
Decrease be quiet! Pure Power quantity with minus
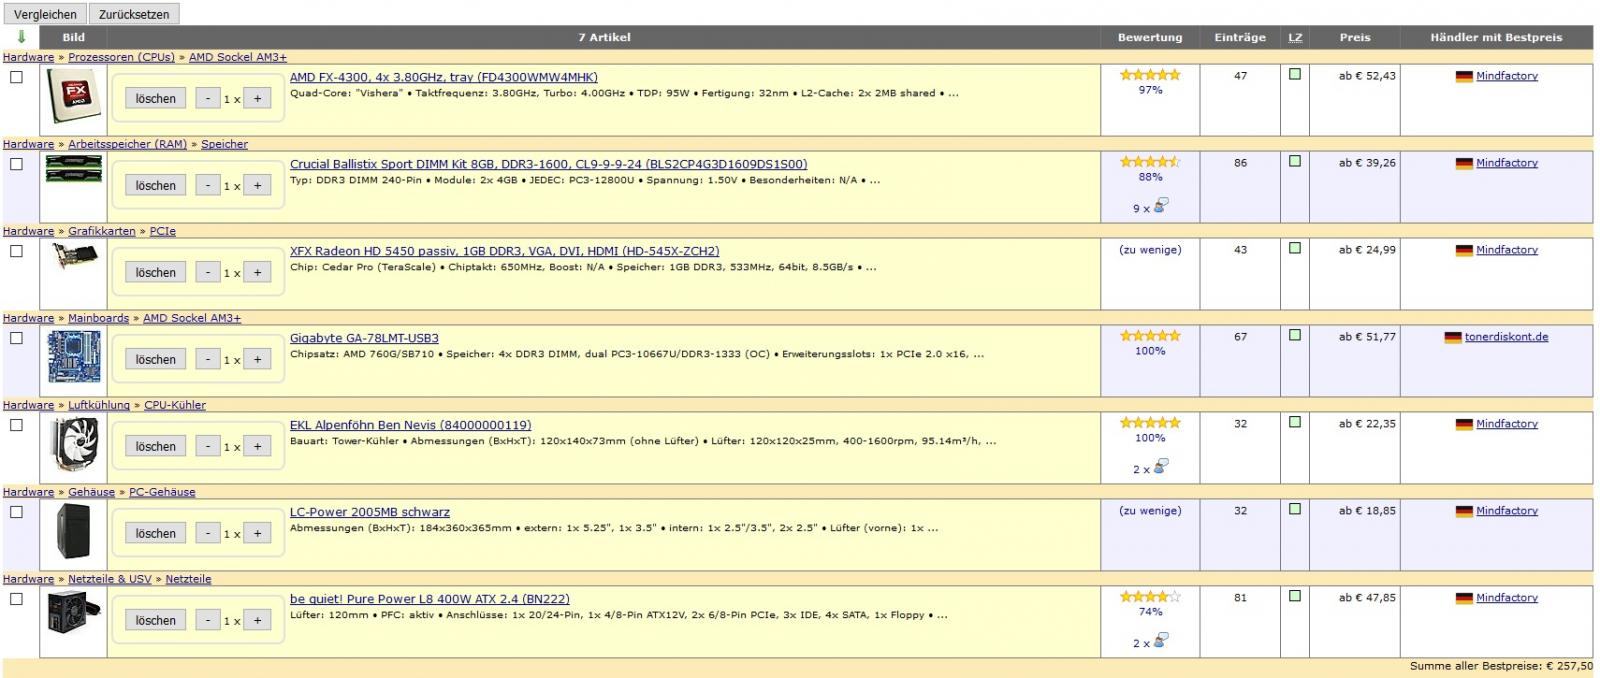pos(207,621)
